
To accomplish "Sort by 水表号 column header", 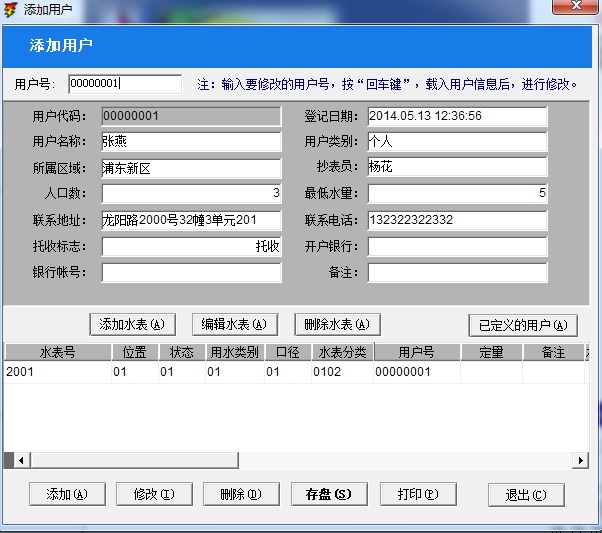I will (58, 352).
